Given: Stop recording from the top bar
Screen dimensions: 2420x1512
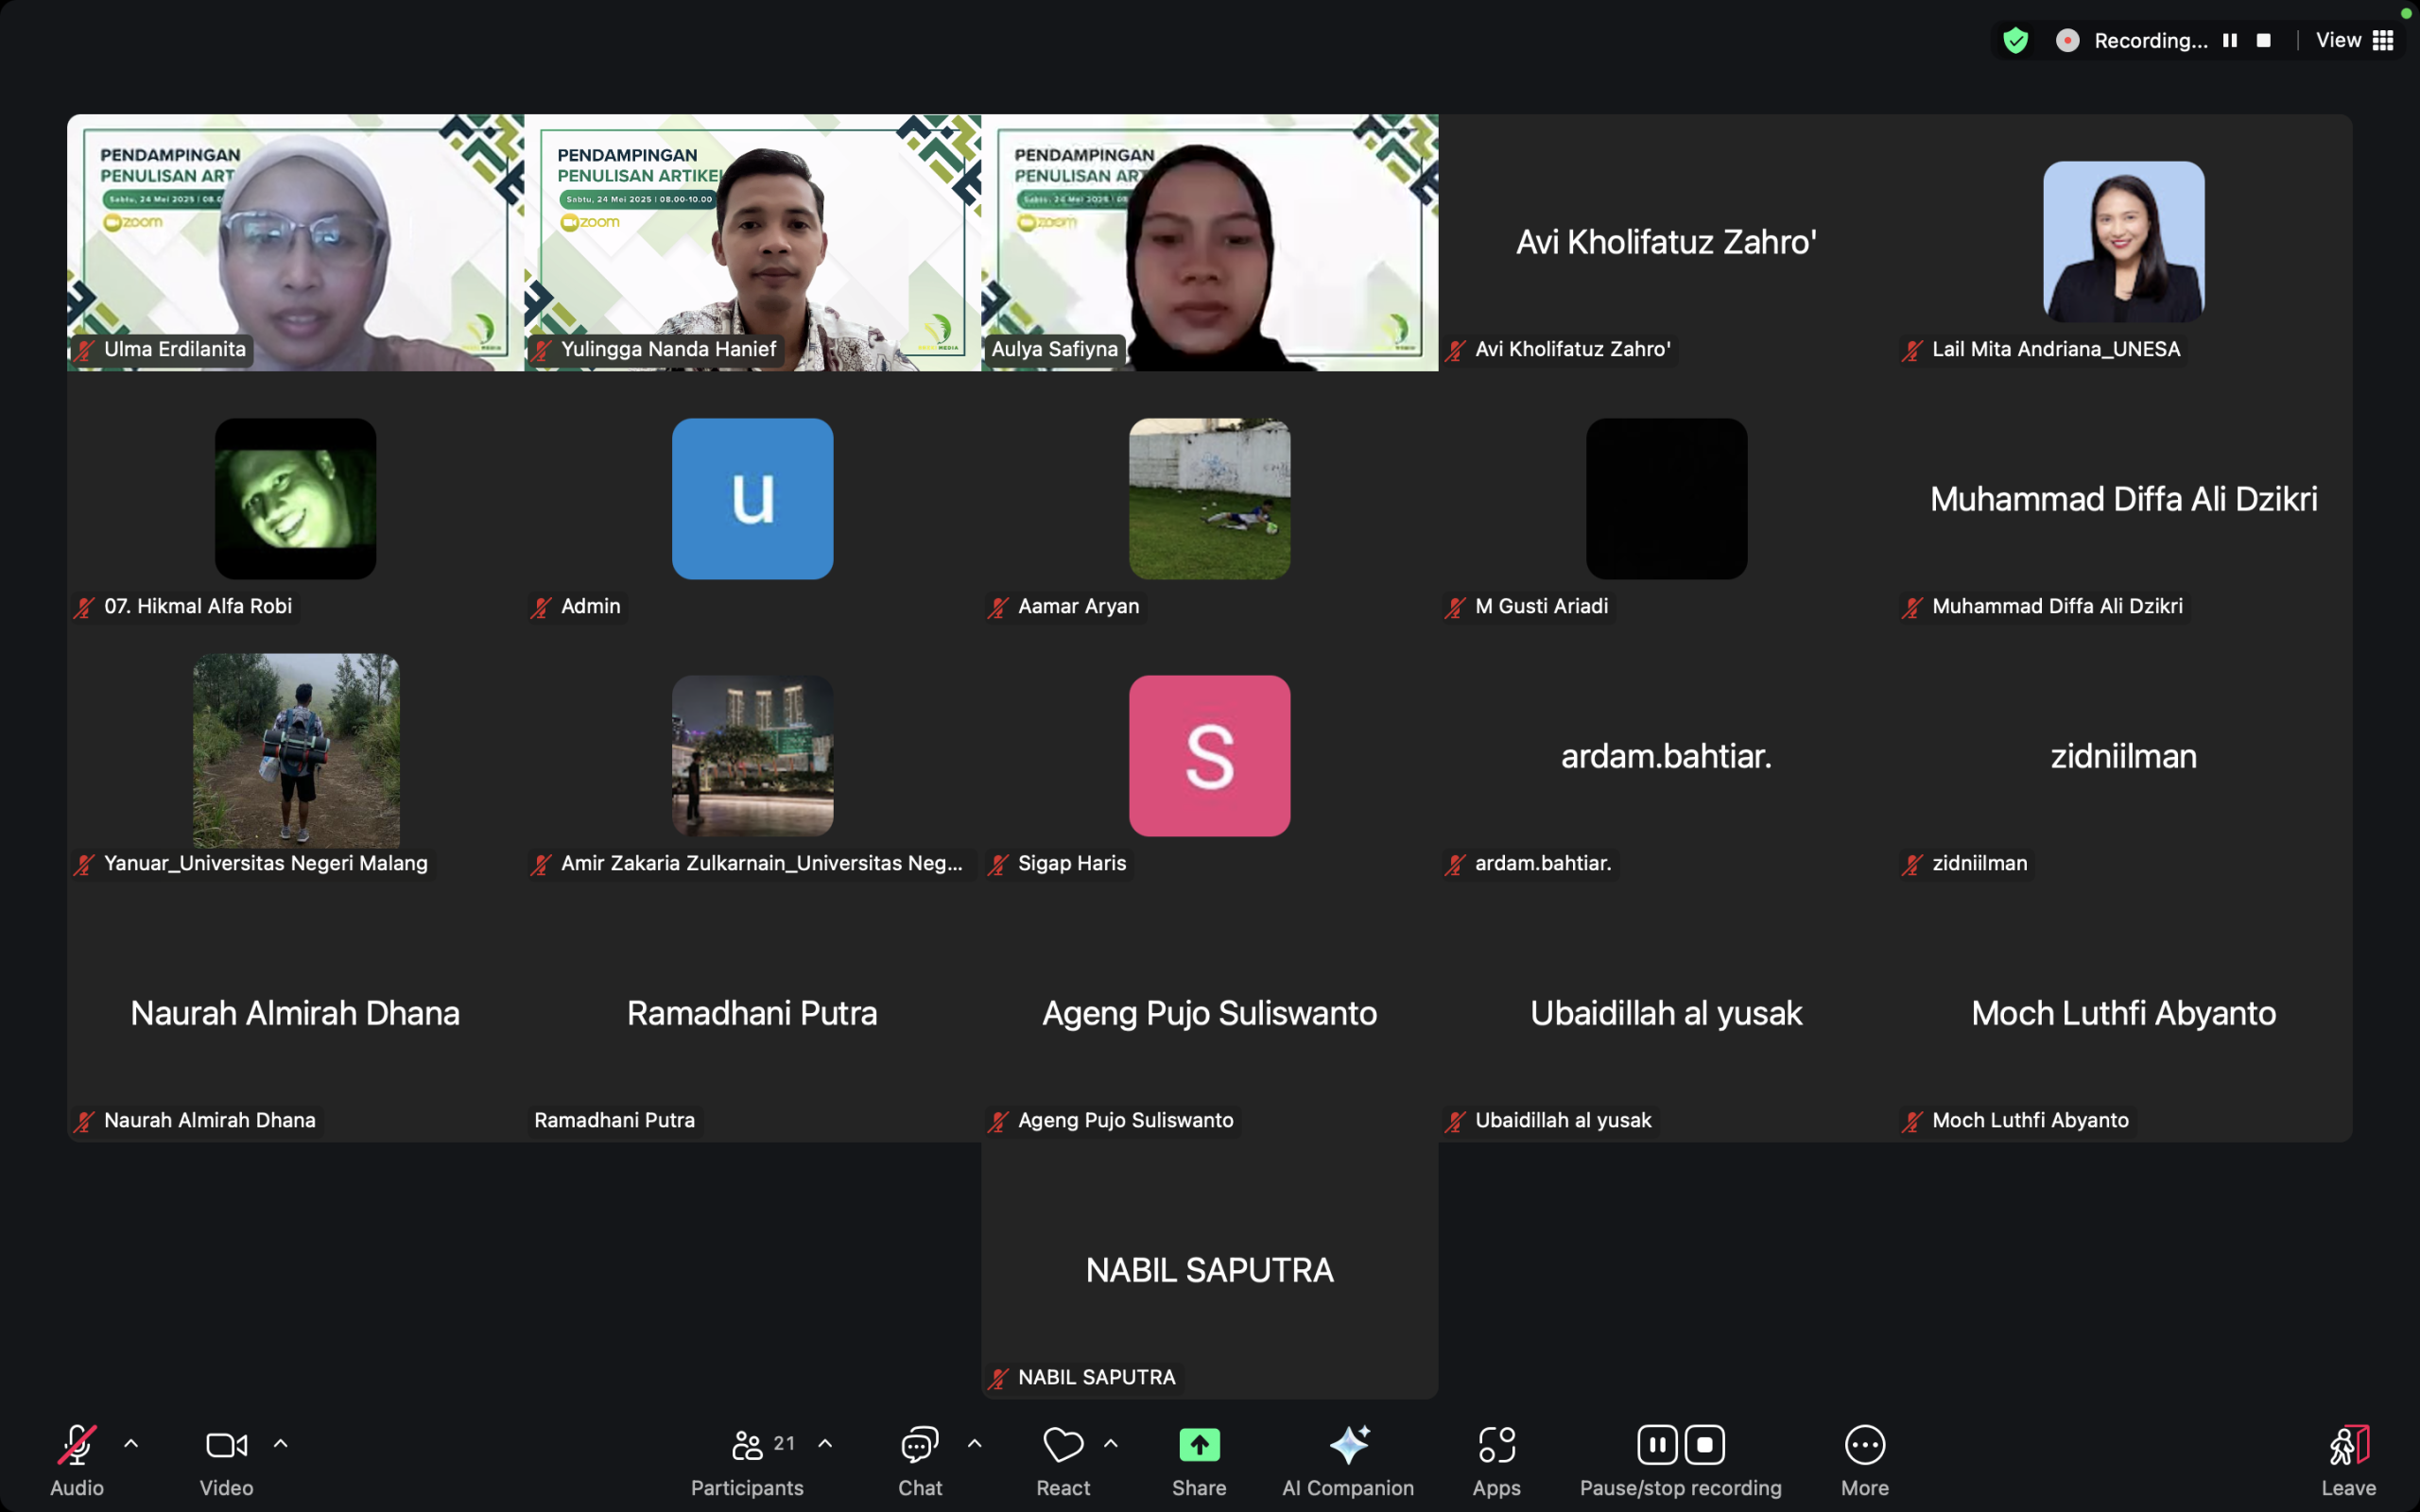Looking at the screenshot, I should pos(2264,40).
